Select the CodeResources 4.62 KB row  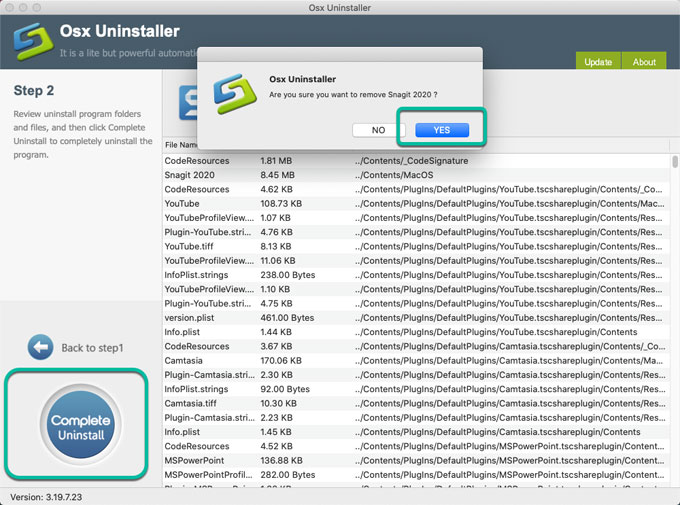(416, 189)
